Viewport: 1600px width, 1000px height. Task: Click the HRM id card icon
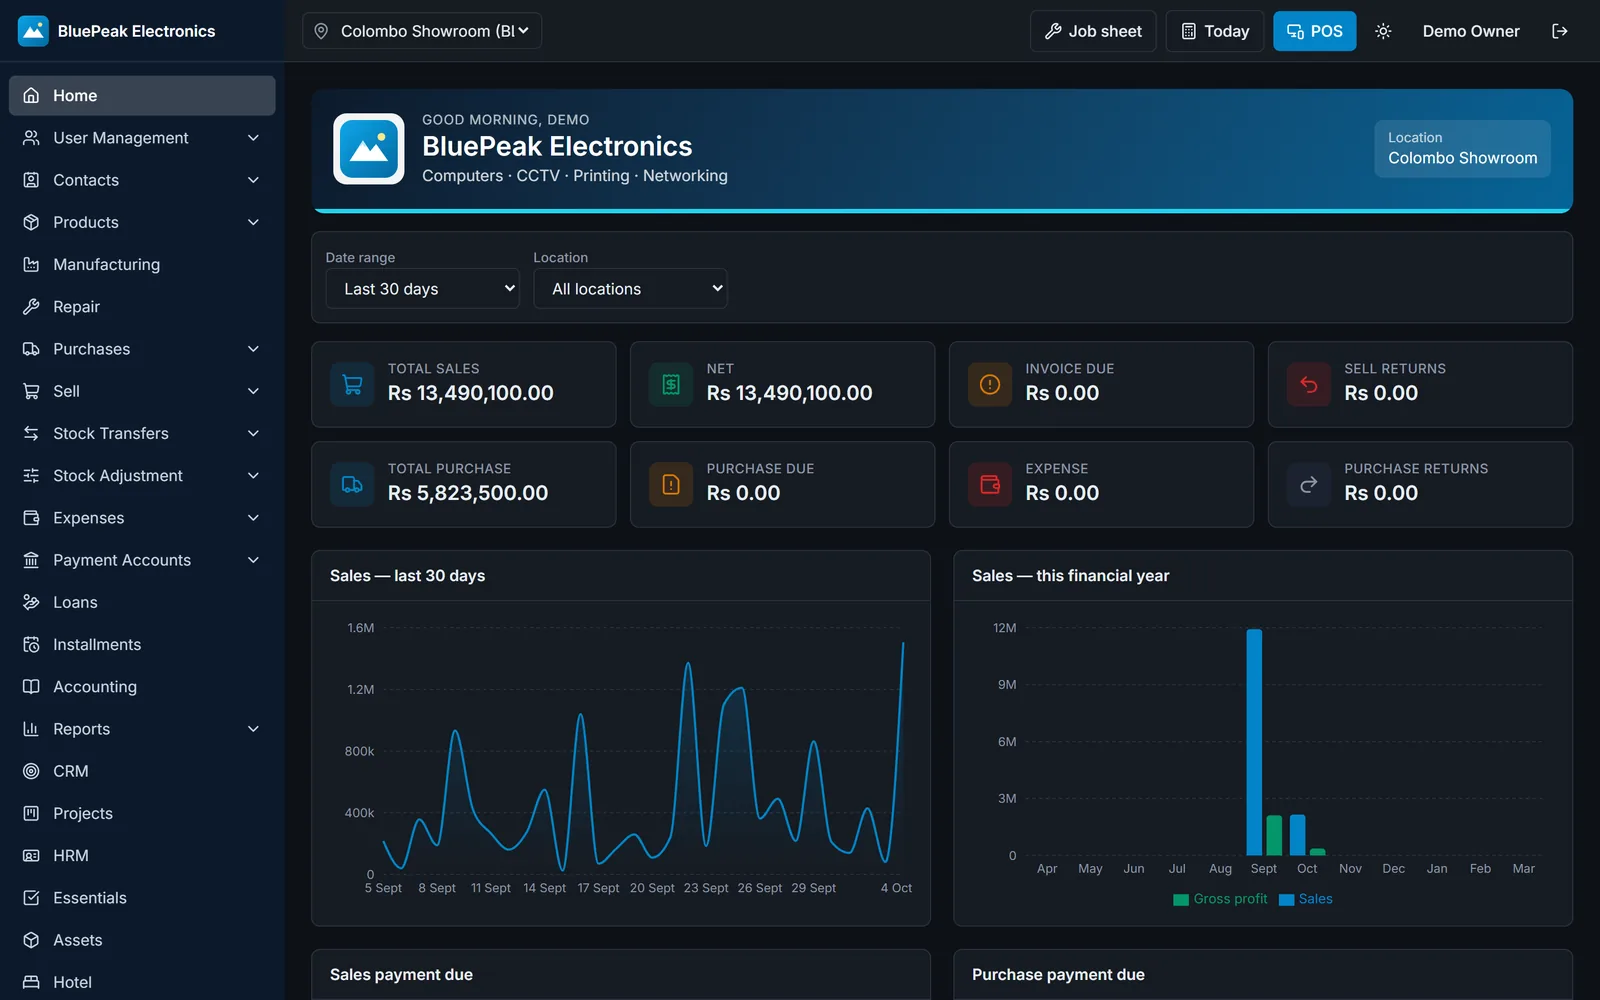click(31, 856)
